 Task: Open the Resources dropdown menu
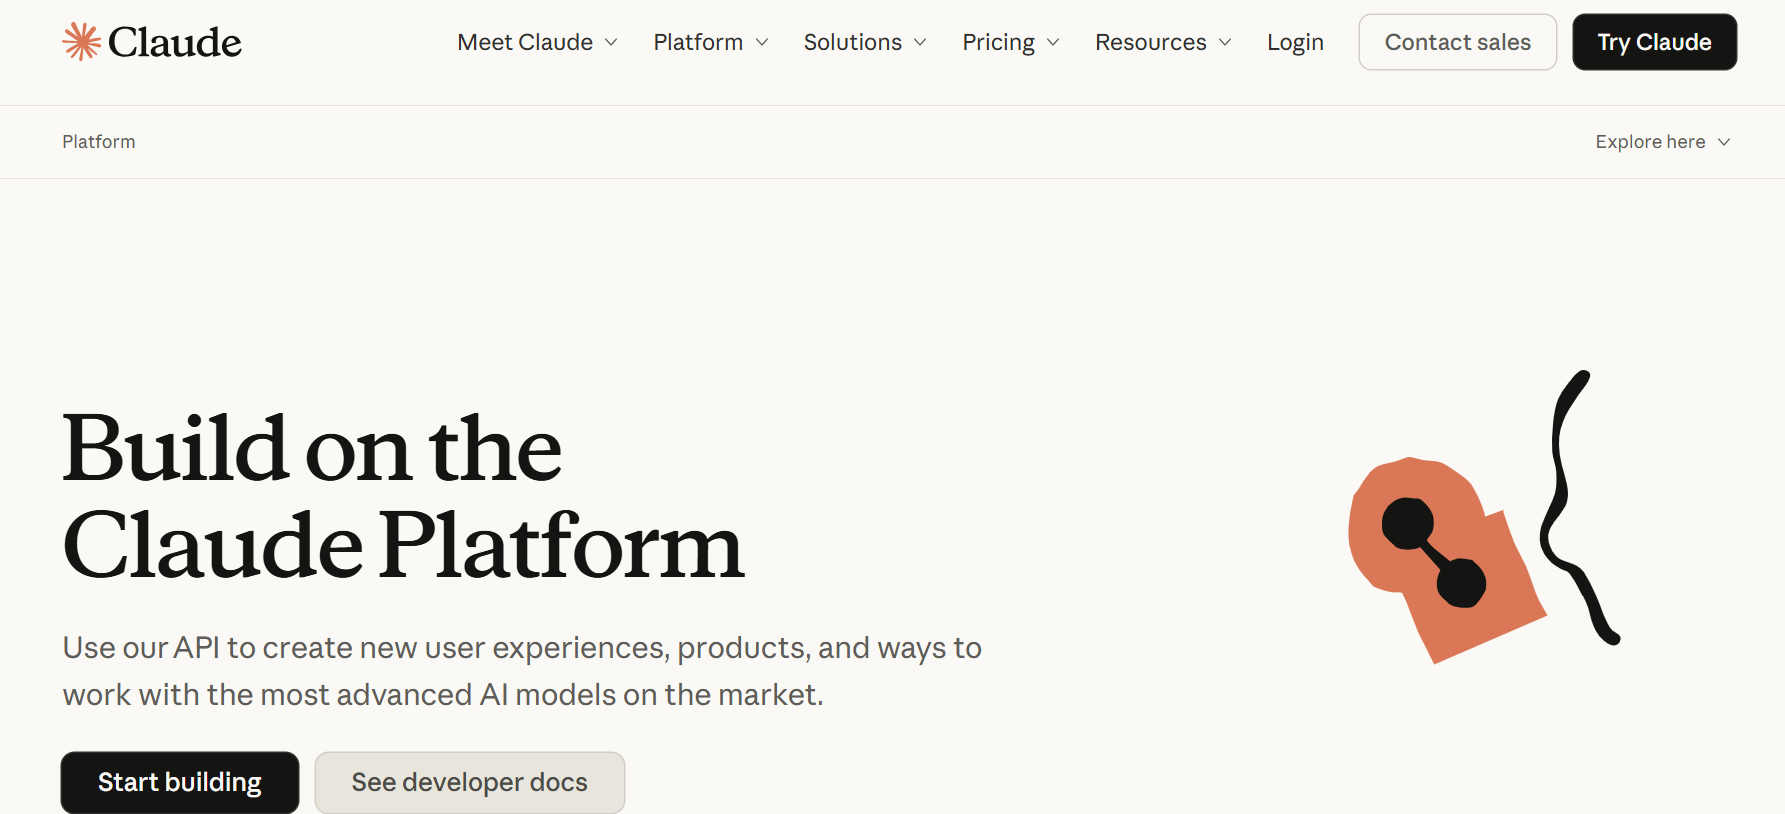1163,42
